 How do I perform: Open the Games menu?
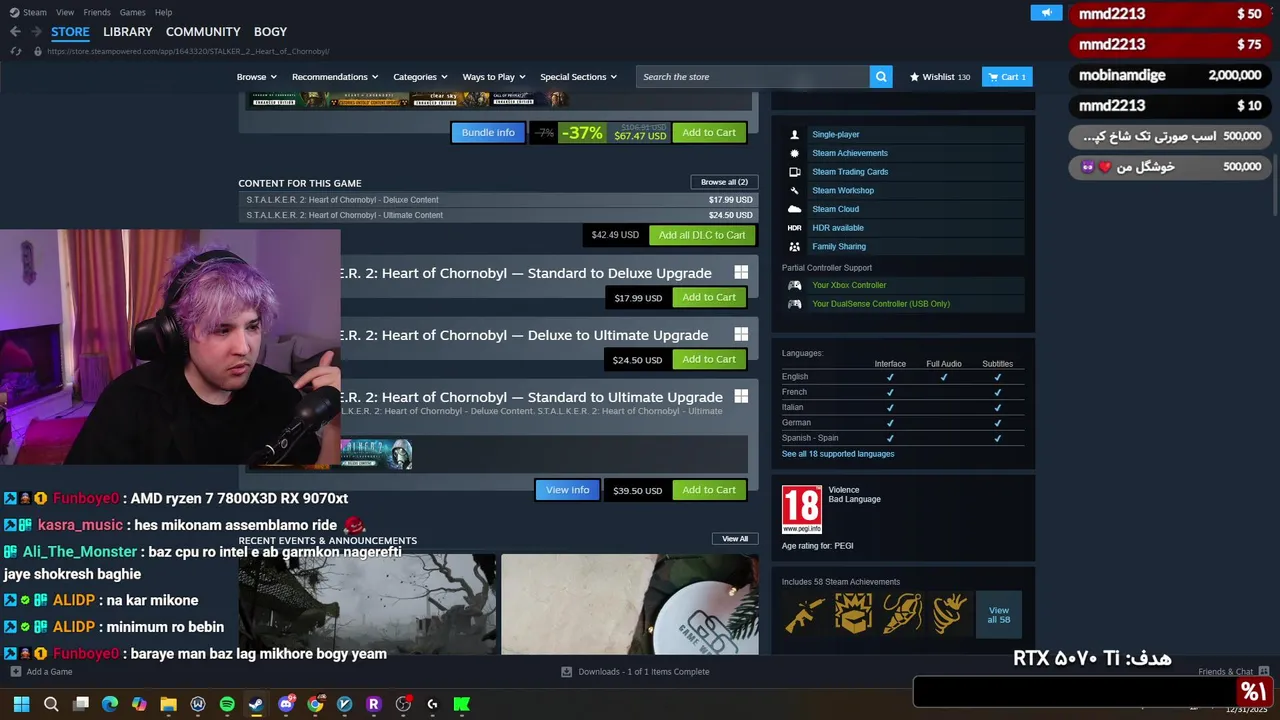point(132,12)
